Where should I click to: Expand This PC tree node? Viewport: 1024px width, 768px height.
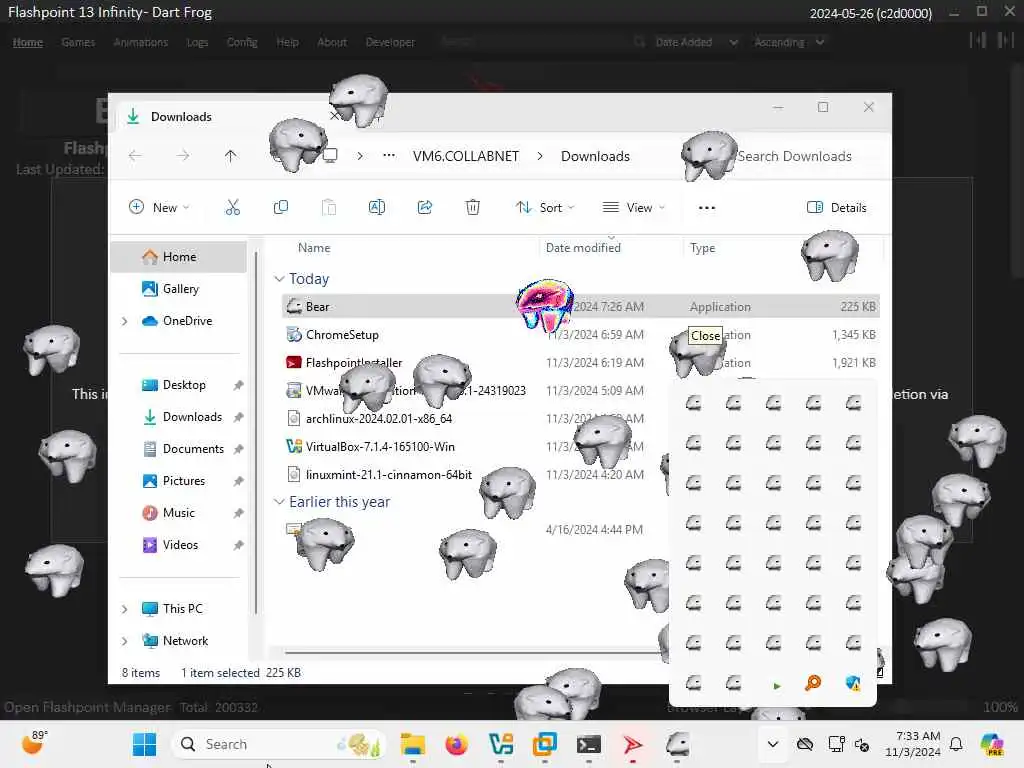pos(125,609)
